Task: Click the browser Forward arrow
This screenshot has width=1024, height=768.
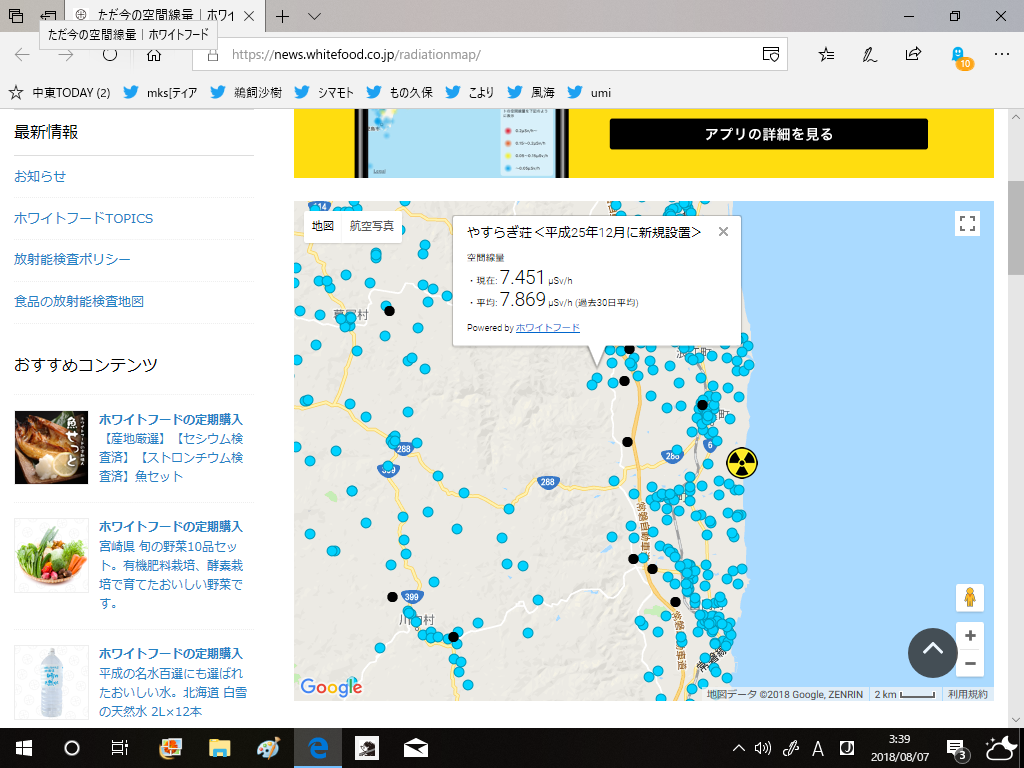Action: [x=66, y=55]
